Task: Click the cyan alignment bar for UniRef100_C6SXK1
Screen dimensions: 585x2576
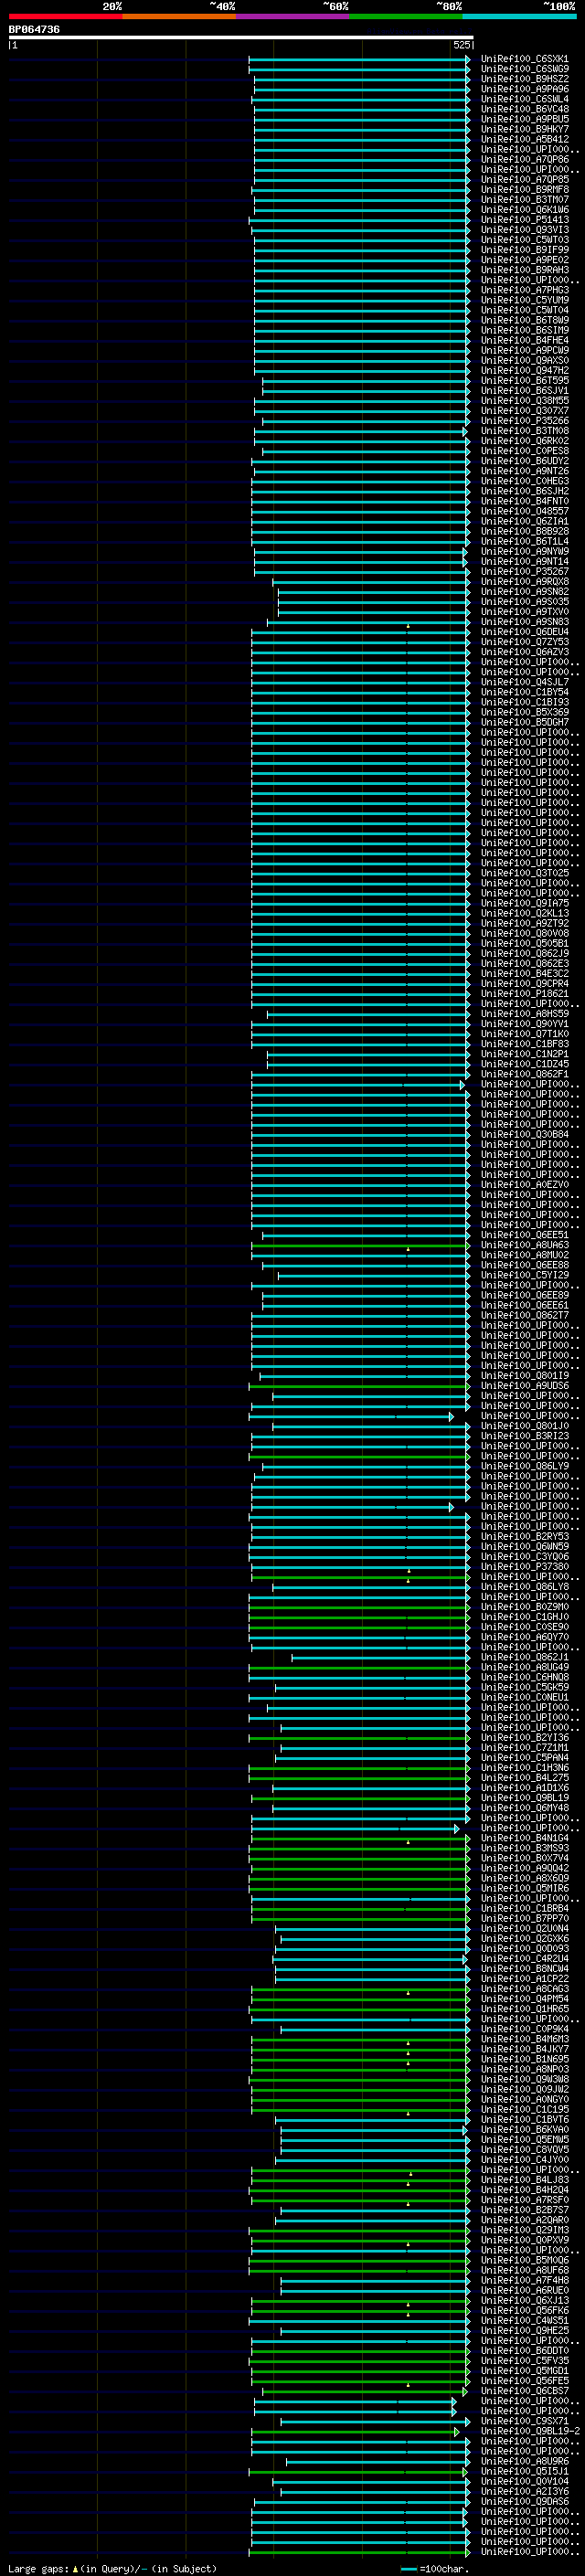Action: click(359, 59)
